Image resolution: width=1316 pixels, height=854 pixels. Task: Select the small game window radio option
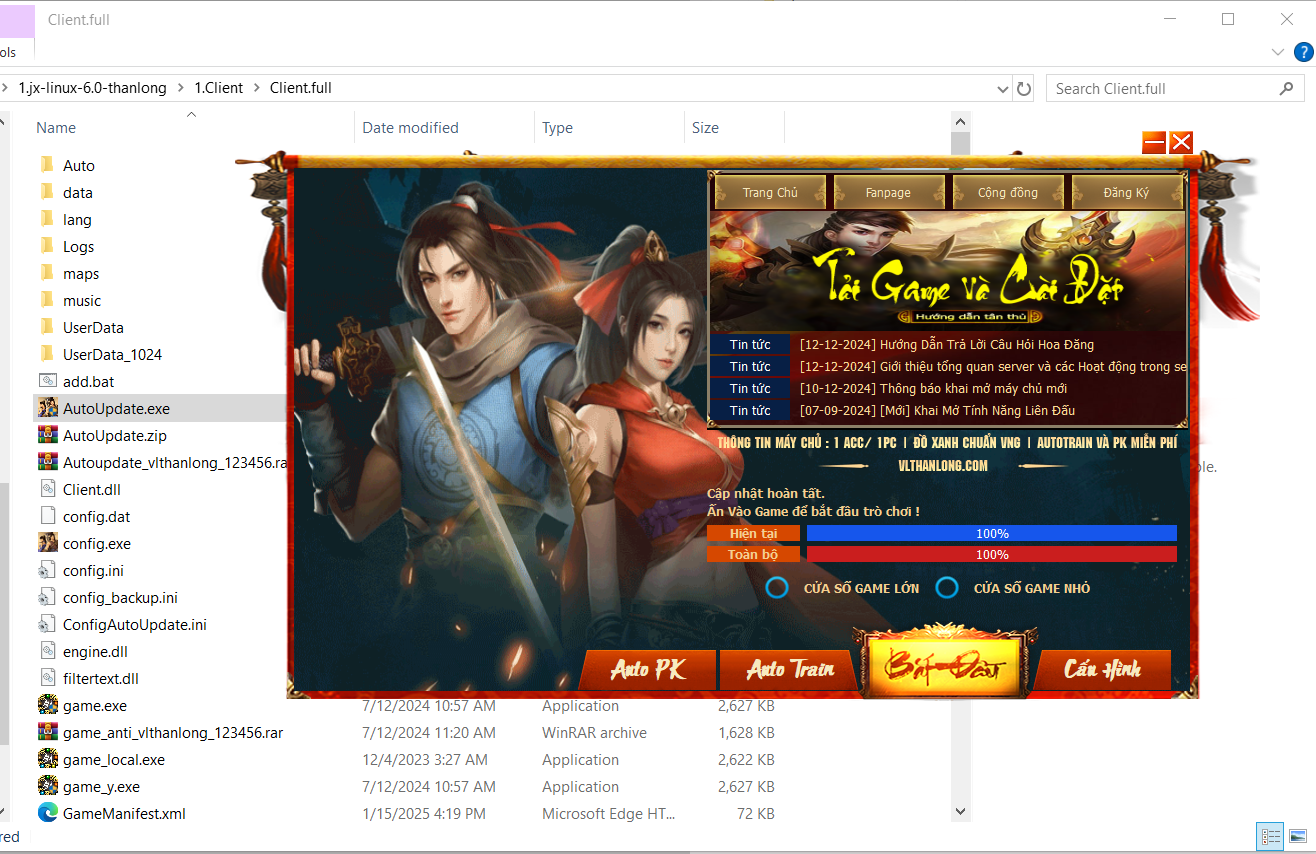947,588
